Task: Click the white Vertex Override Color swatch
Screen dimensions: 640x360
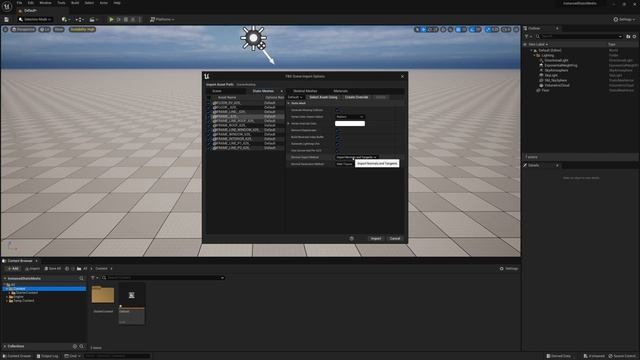Action: pyautogui.click(x=350, y=124)
